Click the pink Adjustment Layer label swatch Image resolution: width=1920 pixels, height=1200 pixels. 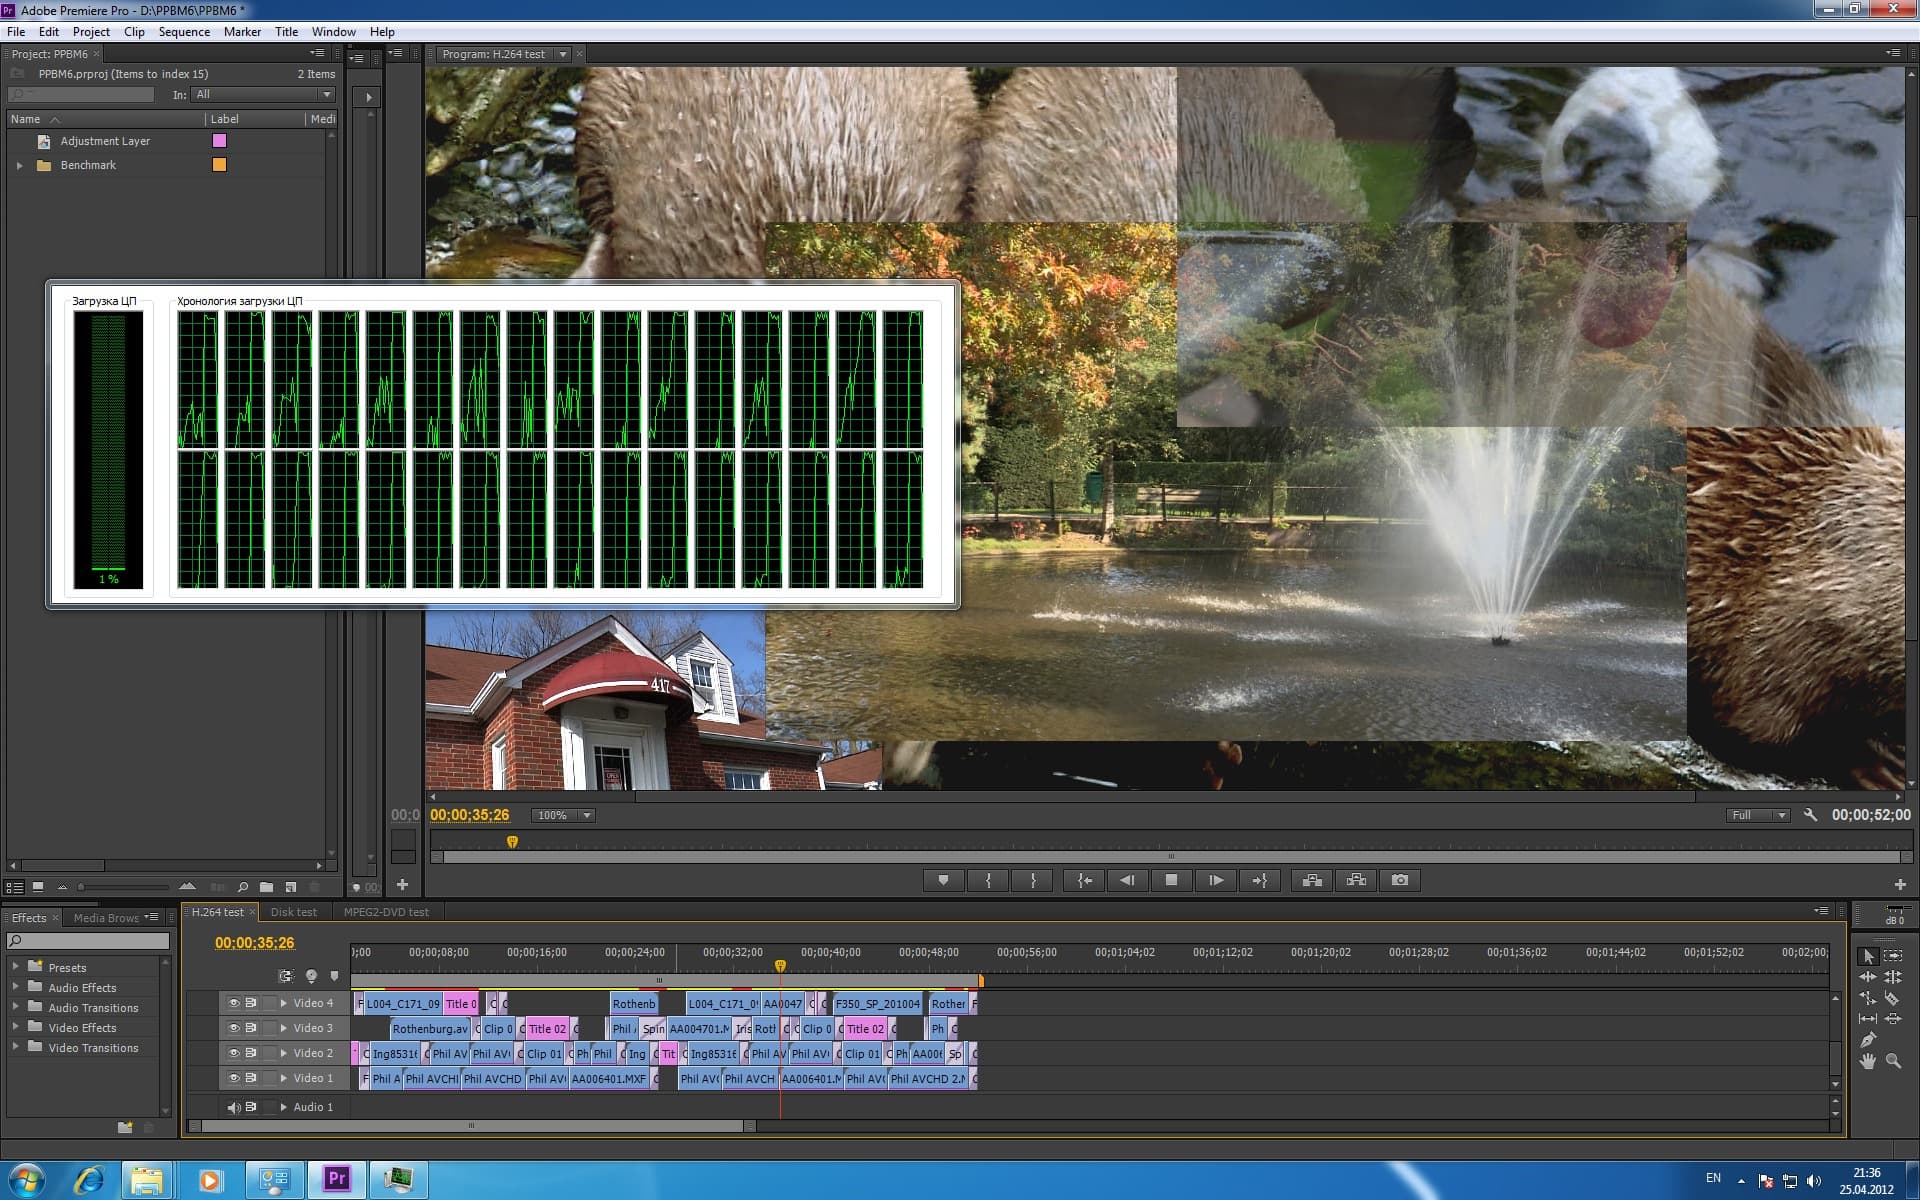tap(219, 141)
